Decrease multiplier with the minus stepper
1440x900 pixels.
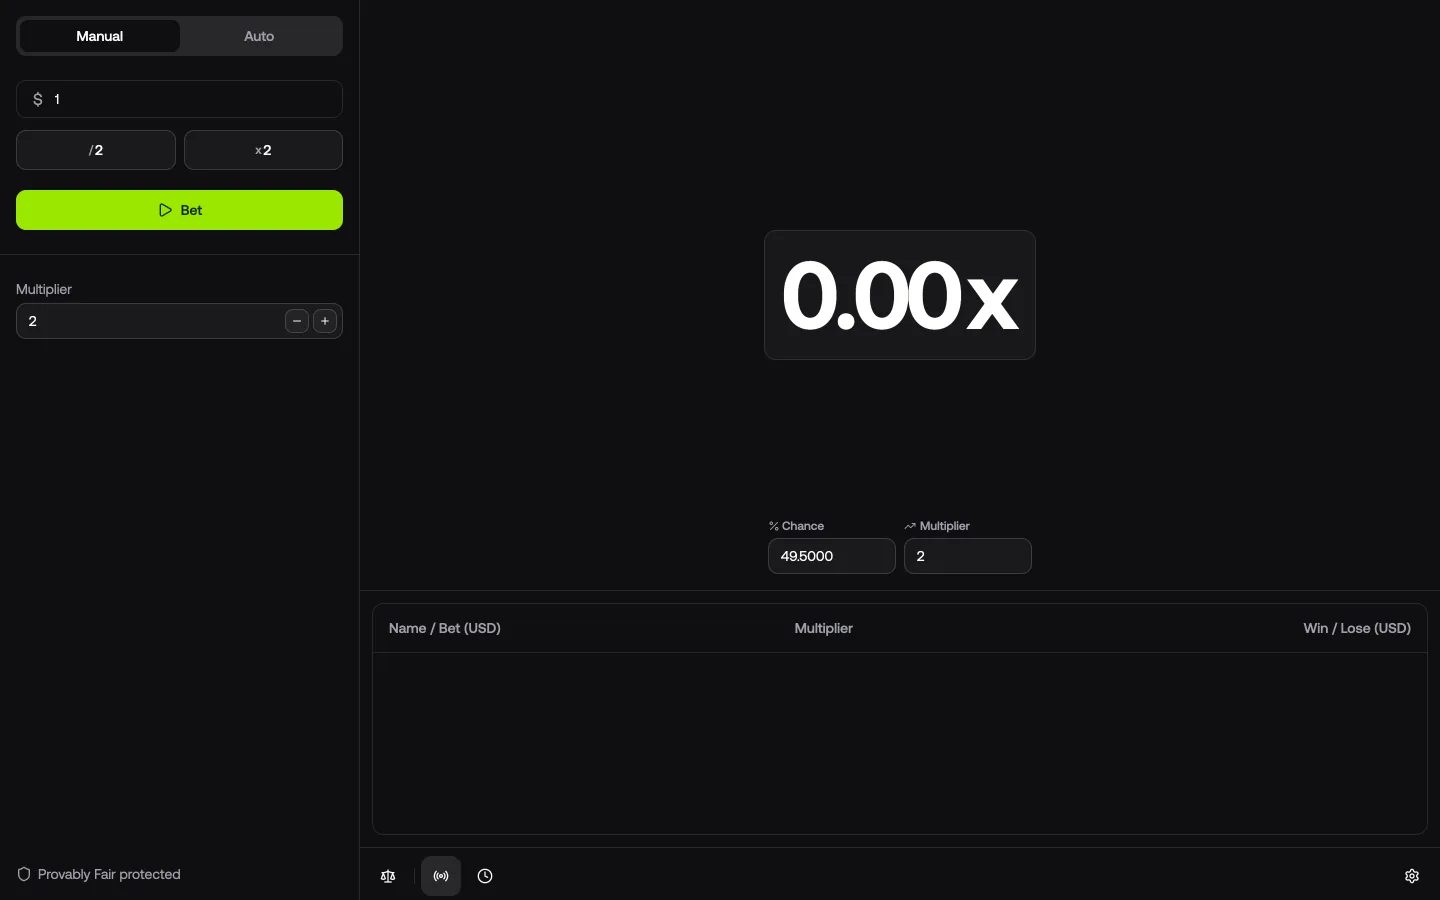click(x=297, y=321)
